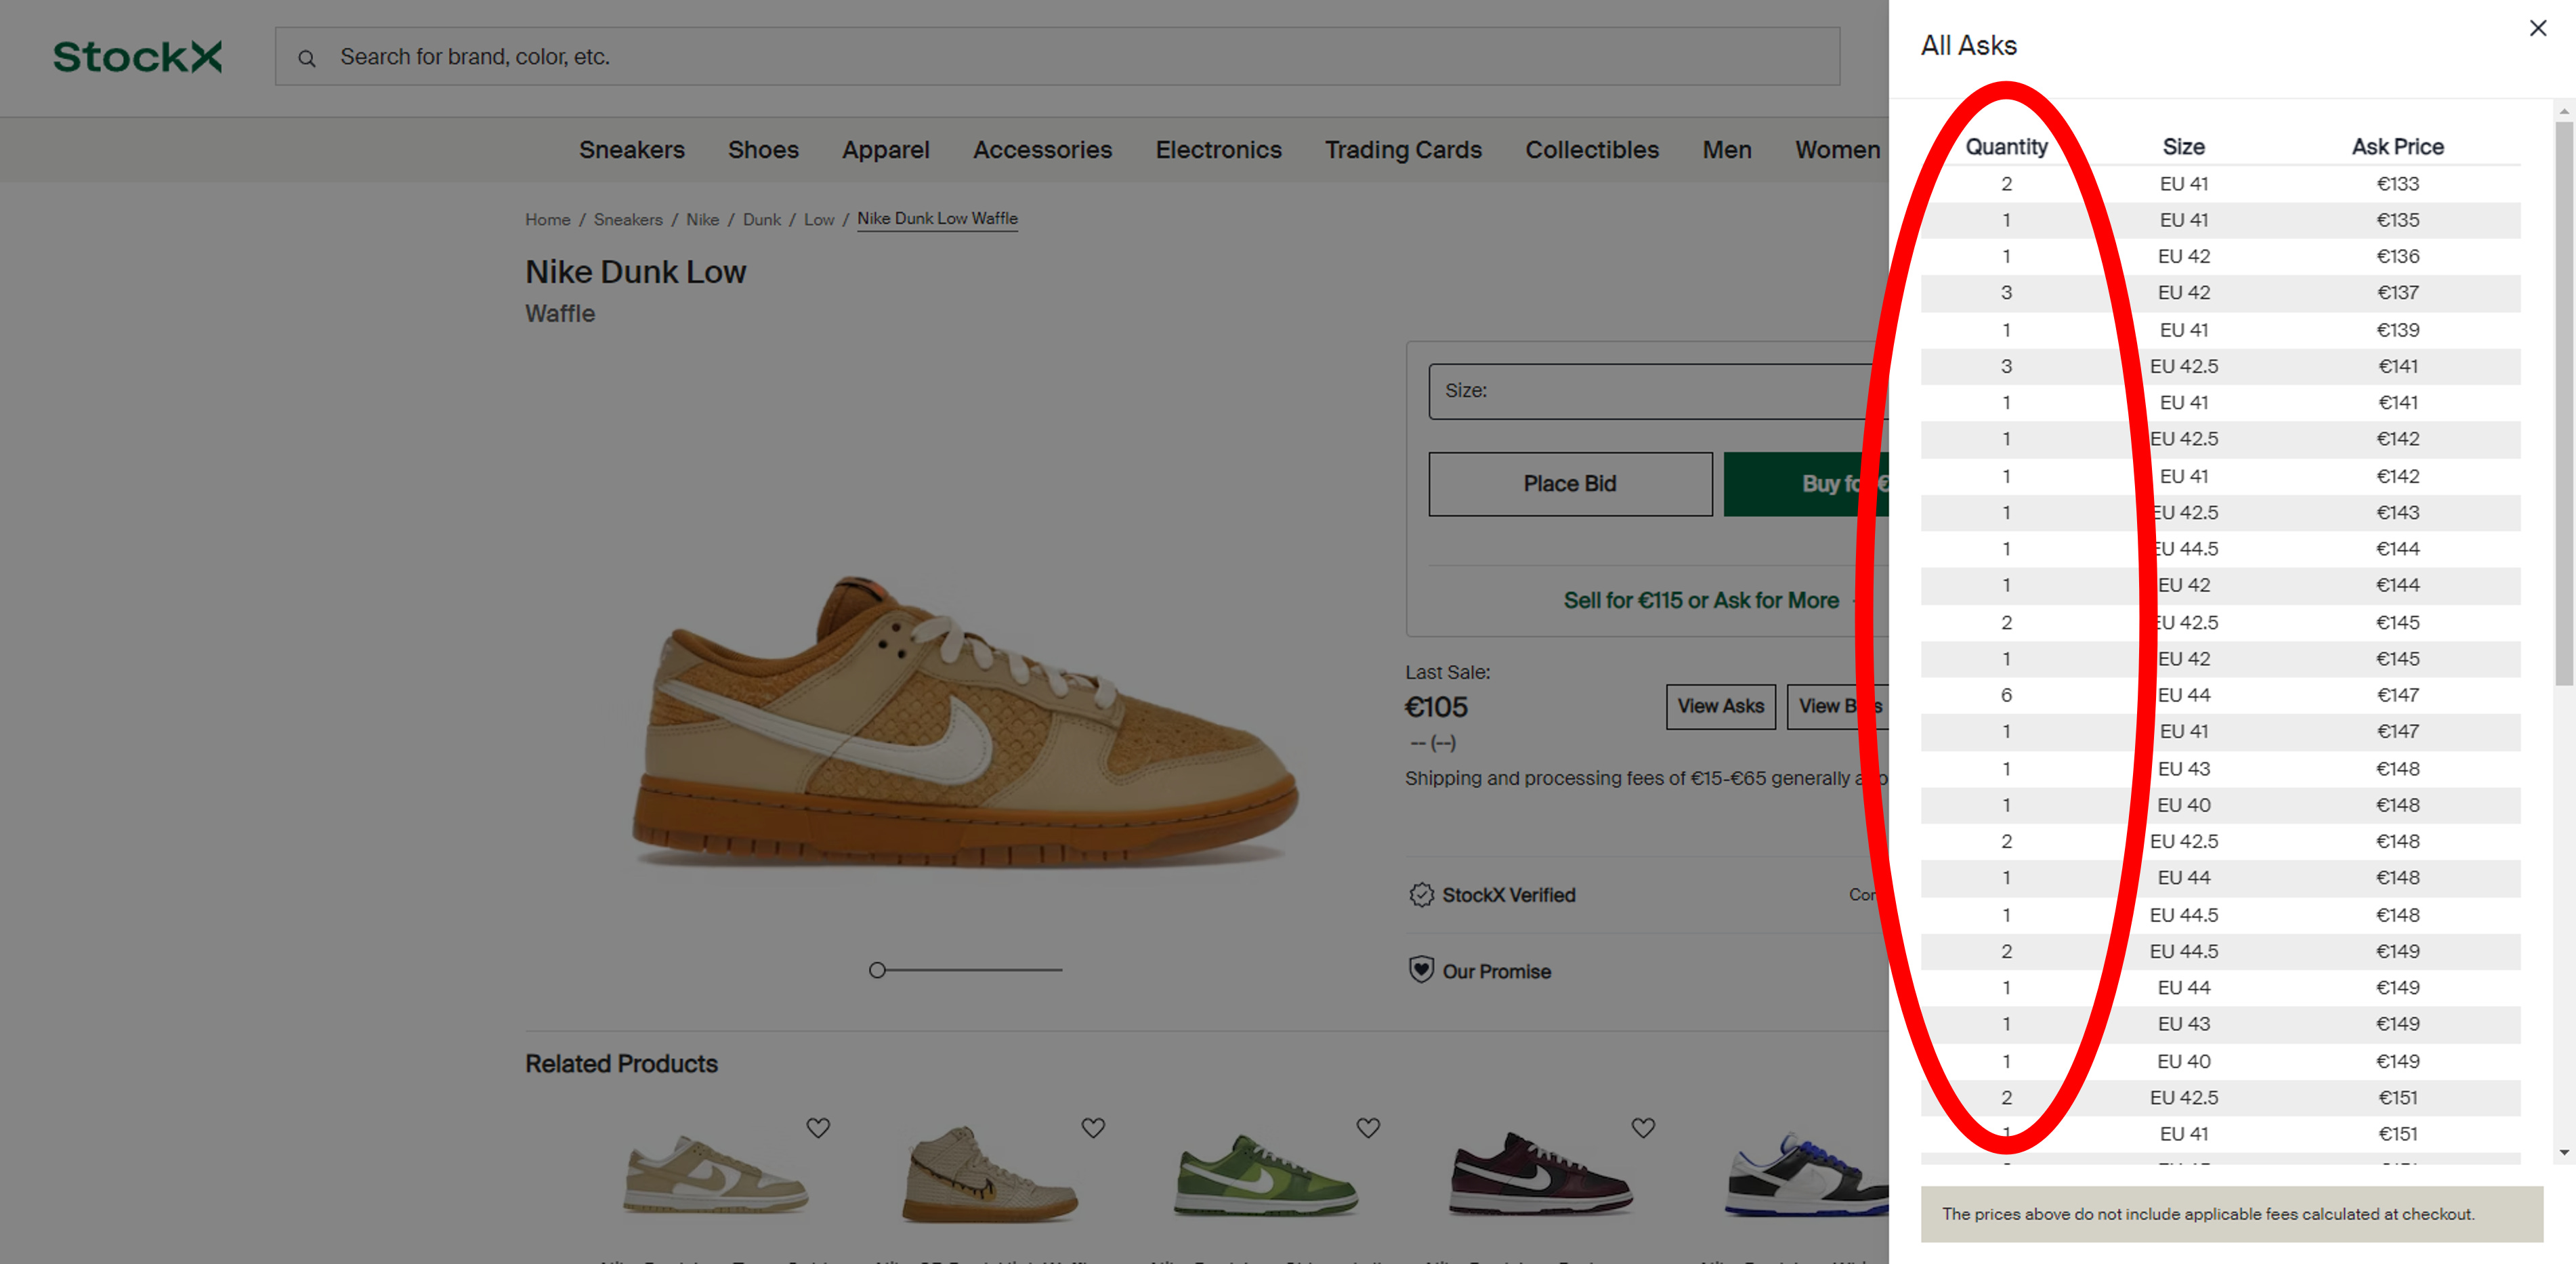Image resolution: width=2576 pixels, height=1264 pixels.
Task: Click the Our Promise shield icon
Action: [x=1421, y=970]
